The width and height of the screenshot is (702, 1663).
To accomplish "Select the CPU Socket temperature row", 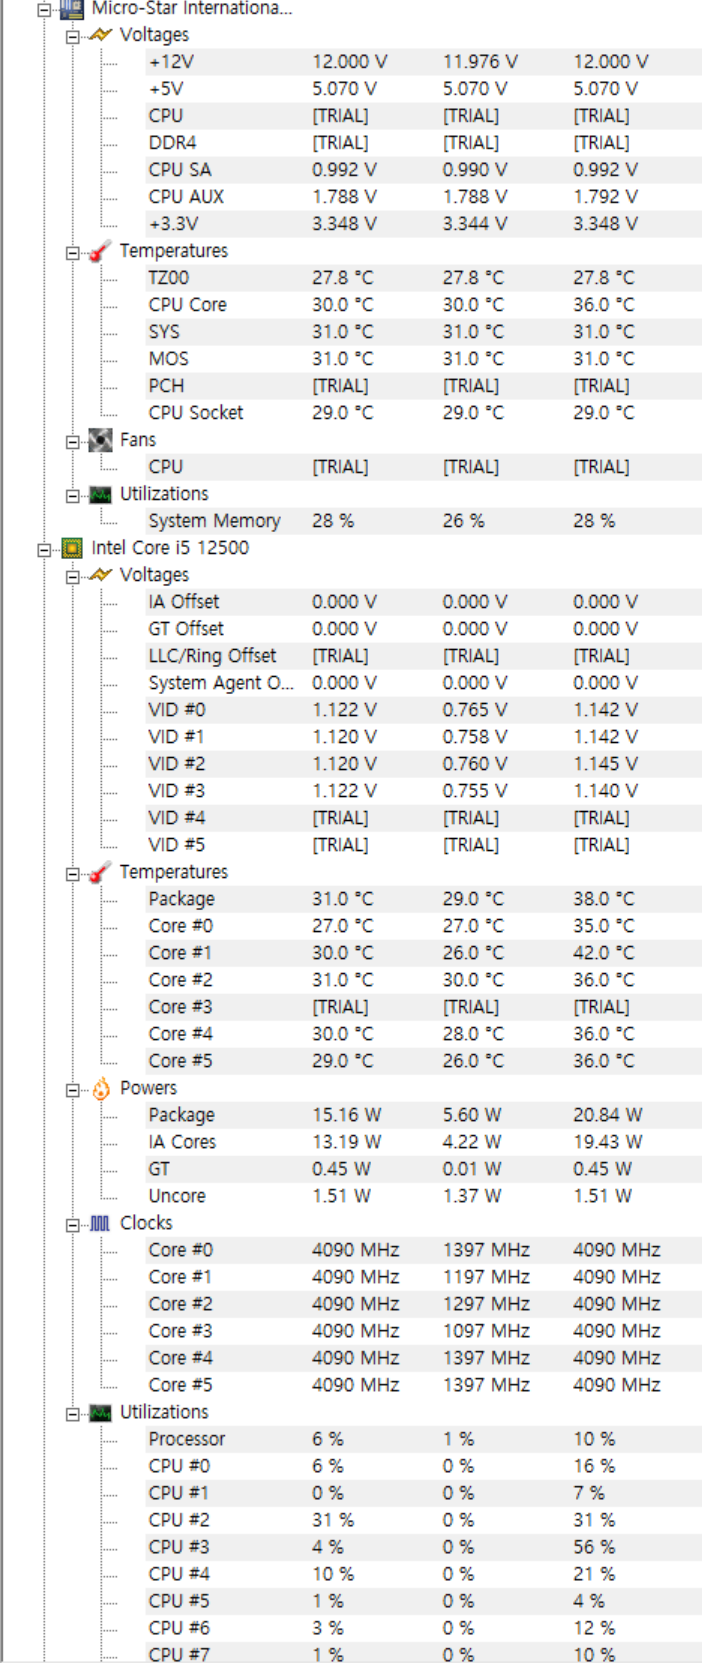I will point(424,413).
